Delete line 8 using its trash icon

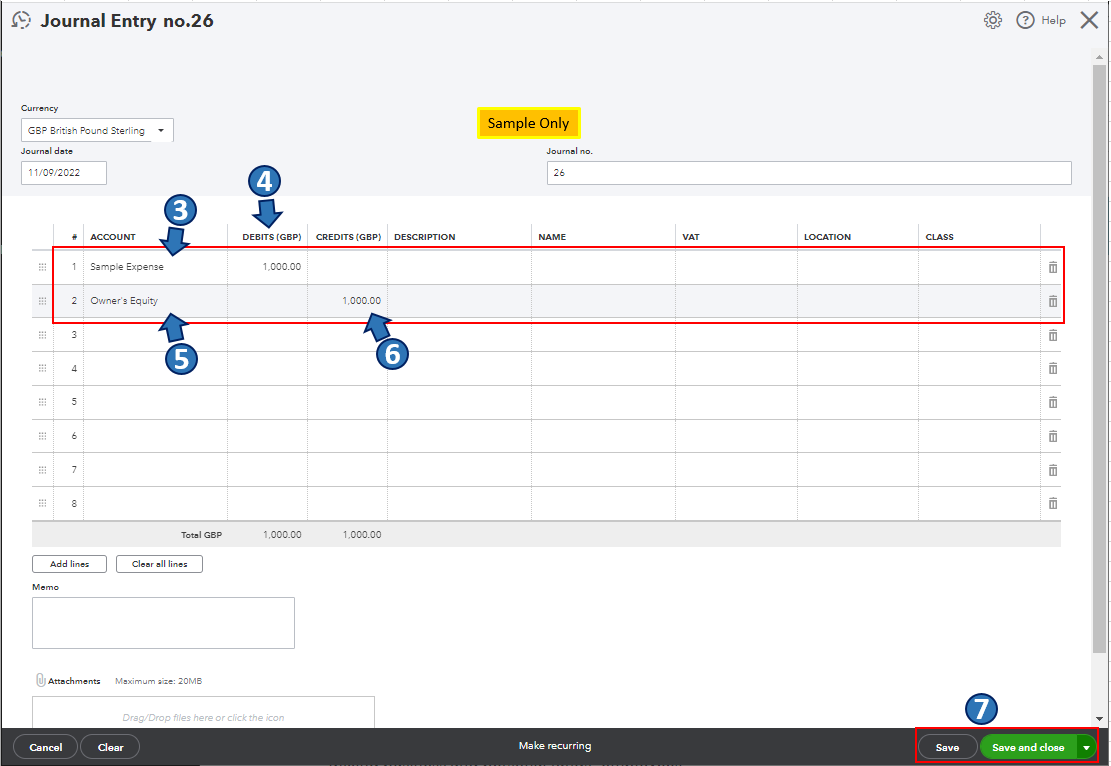pyautogui.click(x=1052, y=503)
